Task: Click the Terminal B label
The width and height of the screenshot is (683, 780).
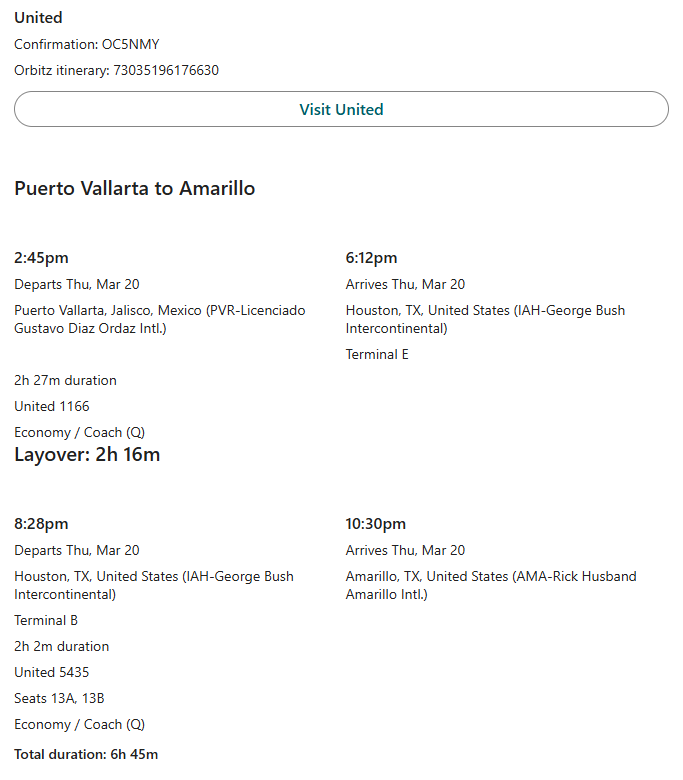Action: pyautogui.click(x=46, y=620)
